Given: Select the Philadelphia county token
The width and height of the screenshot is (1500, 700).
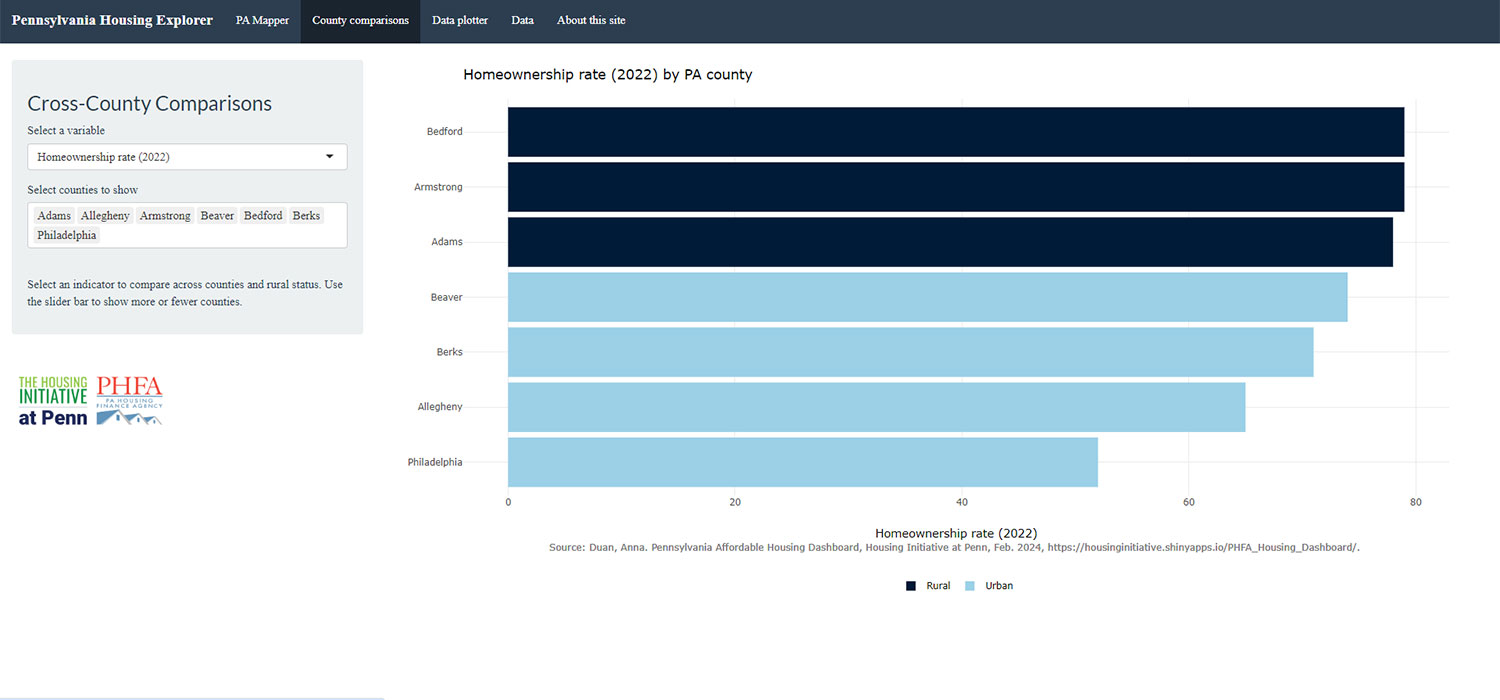Looking at the screenshot, I should 66,235.
